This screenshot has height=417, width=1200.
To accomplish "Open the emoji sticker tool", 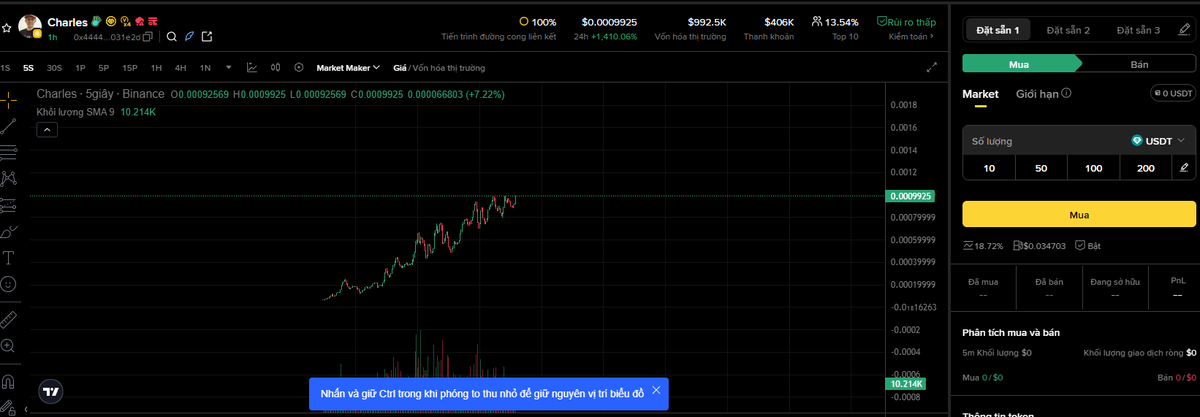I will click(x=8, y=284).
